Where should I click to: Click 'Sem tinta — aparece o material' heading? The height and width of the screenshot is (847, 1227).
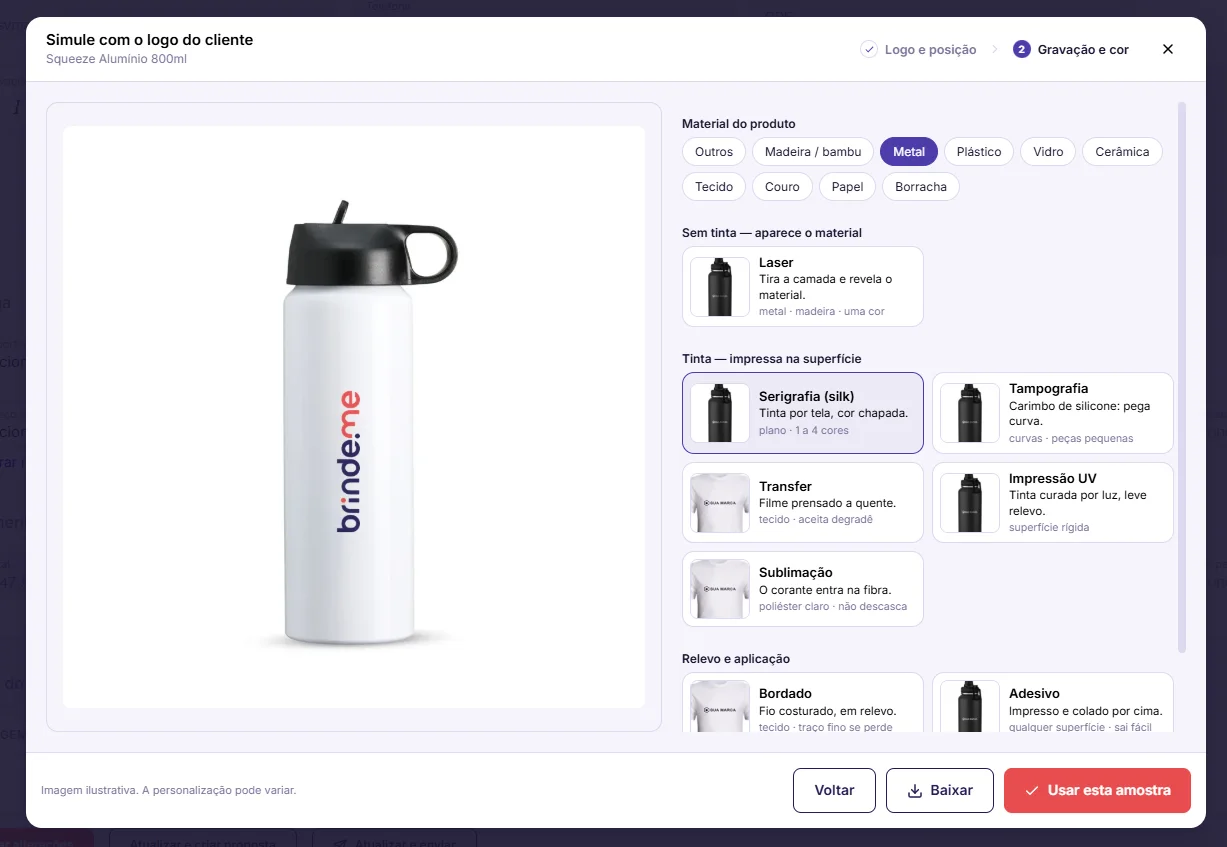pyautogui.click(x=772, y=233)
